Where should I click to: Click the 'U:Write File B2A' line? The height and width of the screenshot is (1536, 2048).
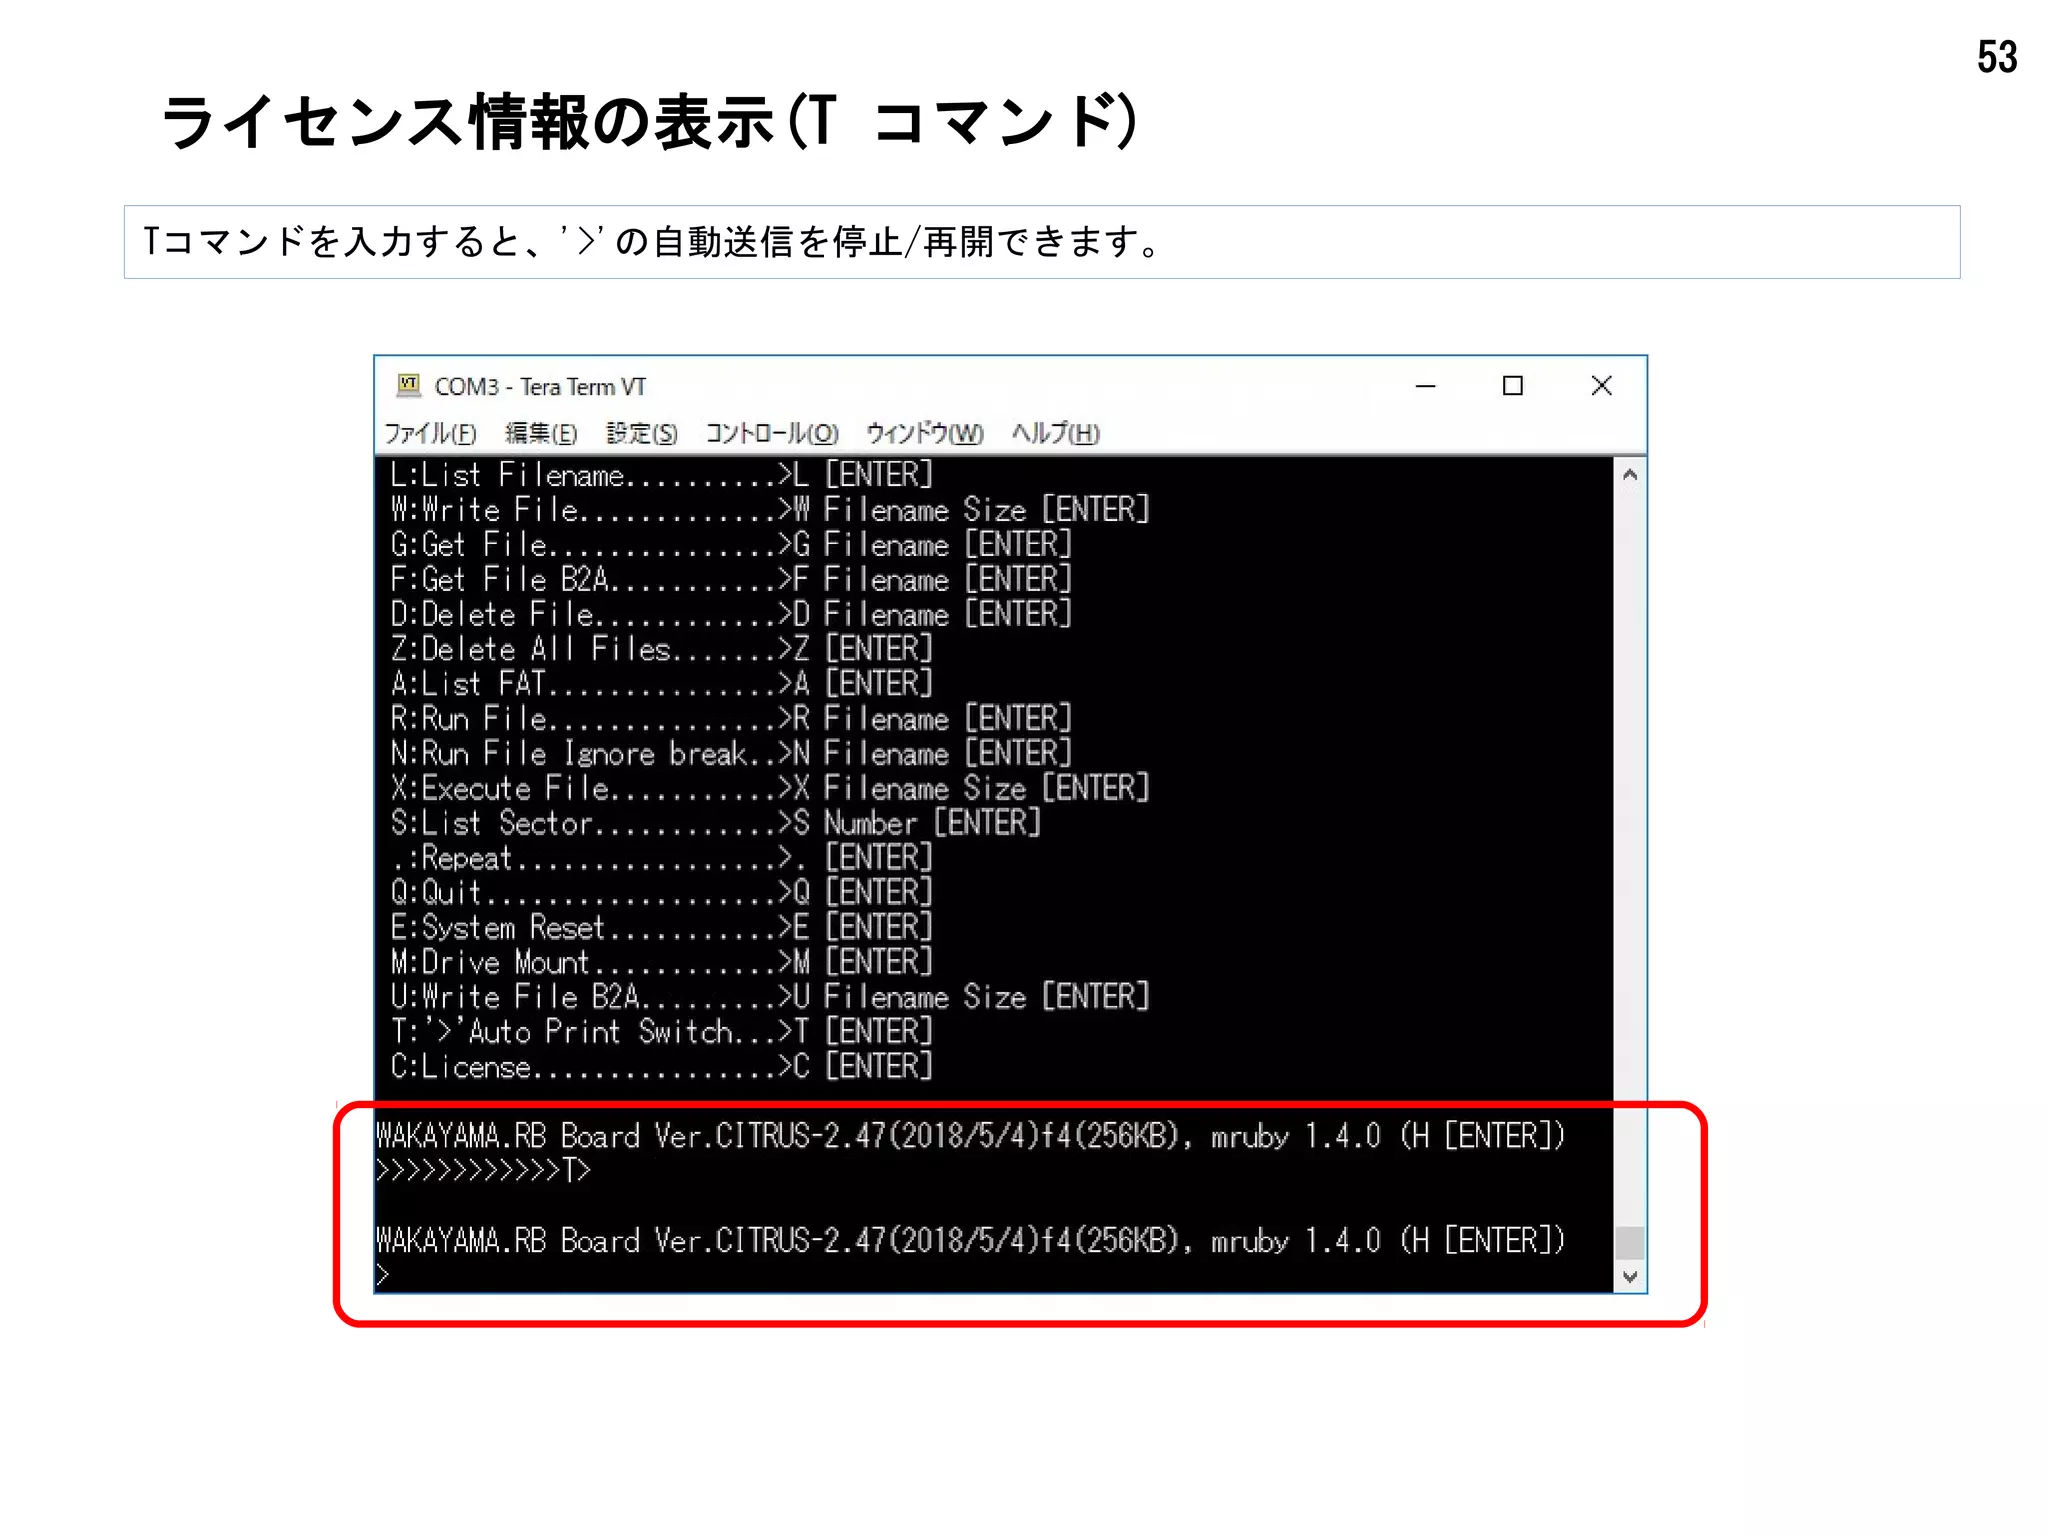point(770,997)
